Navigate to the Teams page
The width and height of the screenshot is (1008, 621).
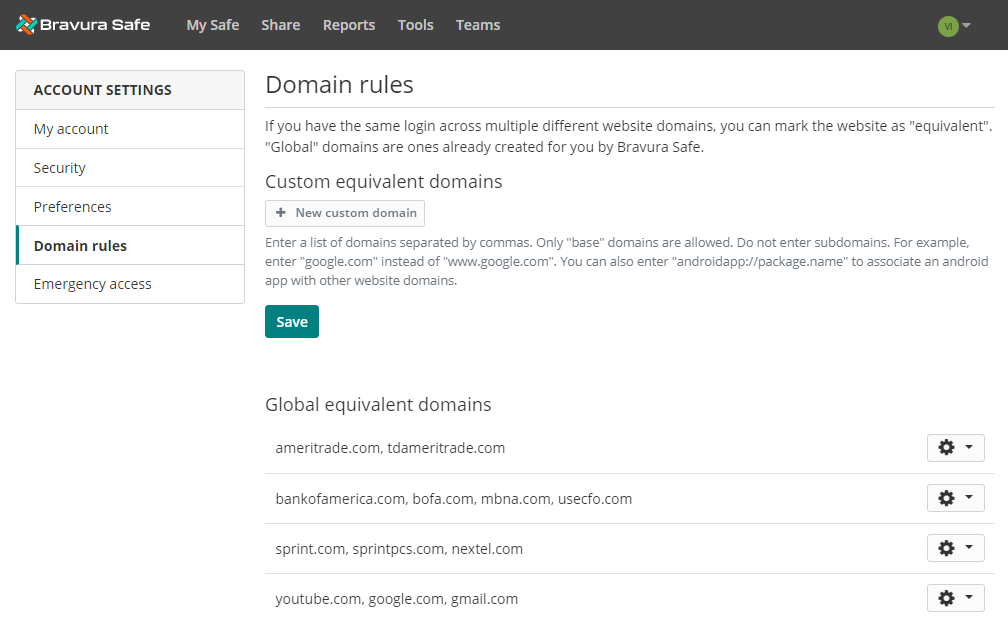[477, 25]
